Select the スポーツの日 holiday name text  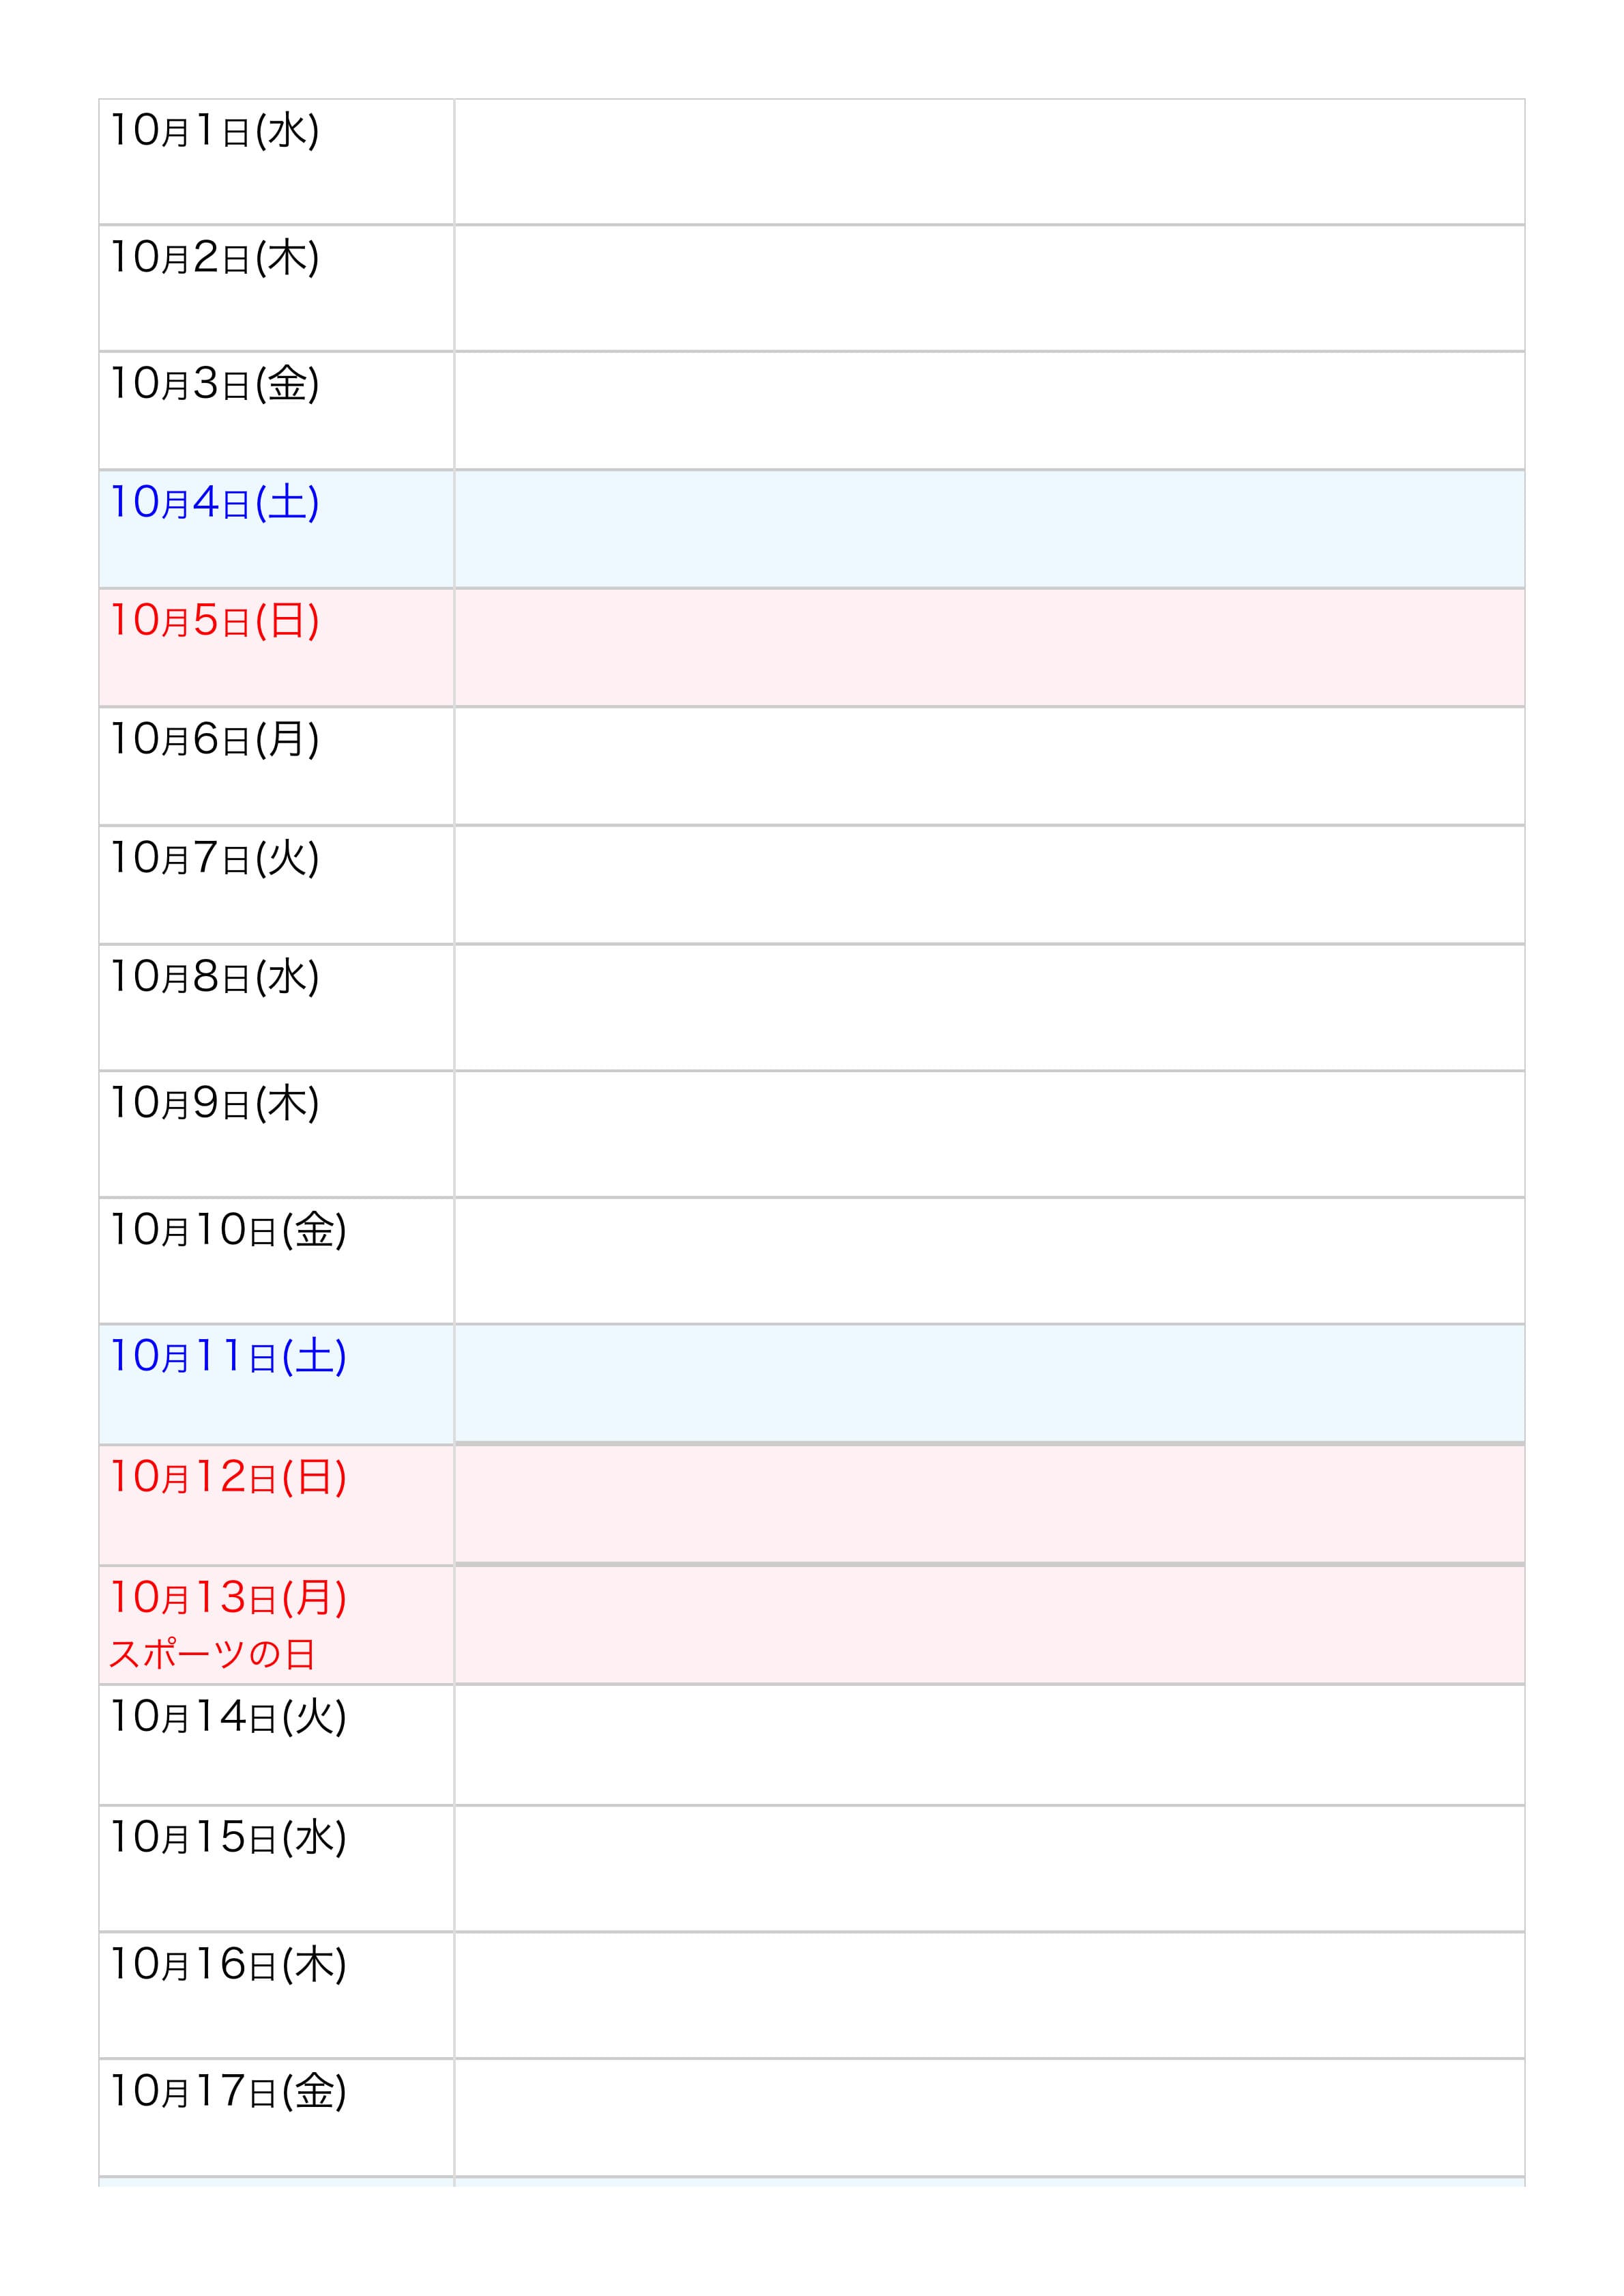point(212,1654)
